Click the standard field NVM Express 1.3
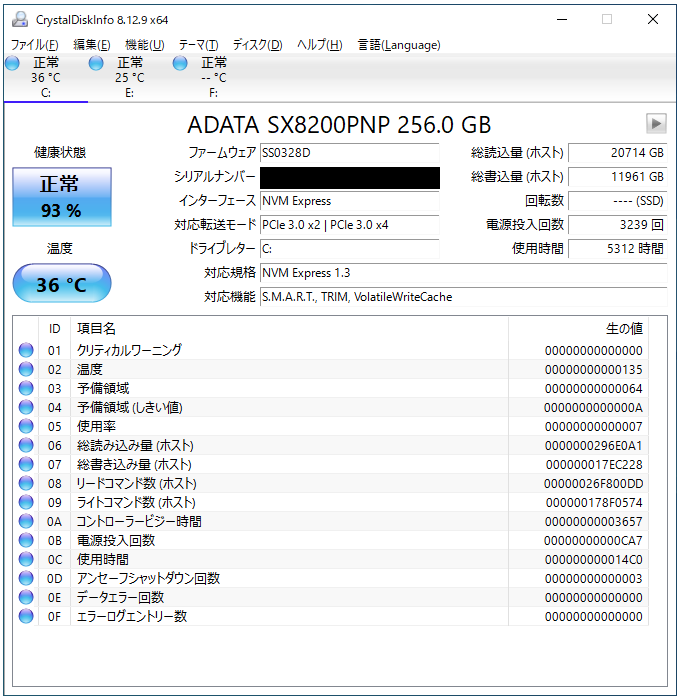 tap(463, 273)
